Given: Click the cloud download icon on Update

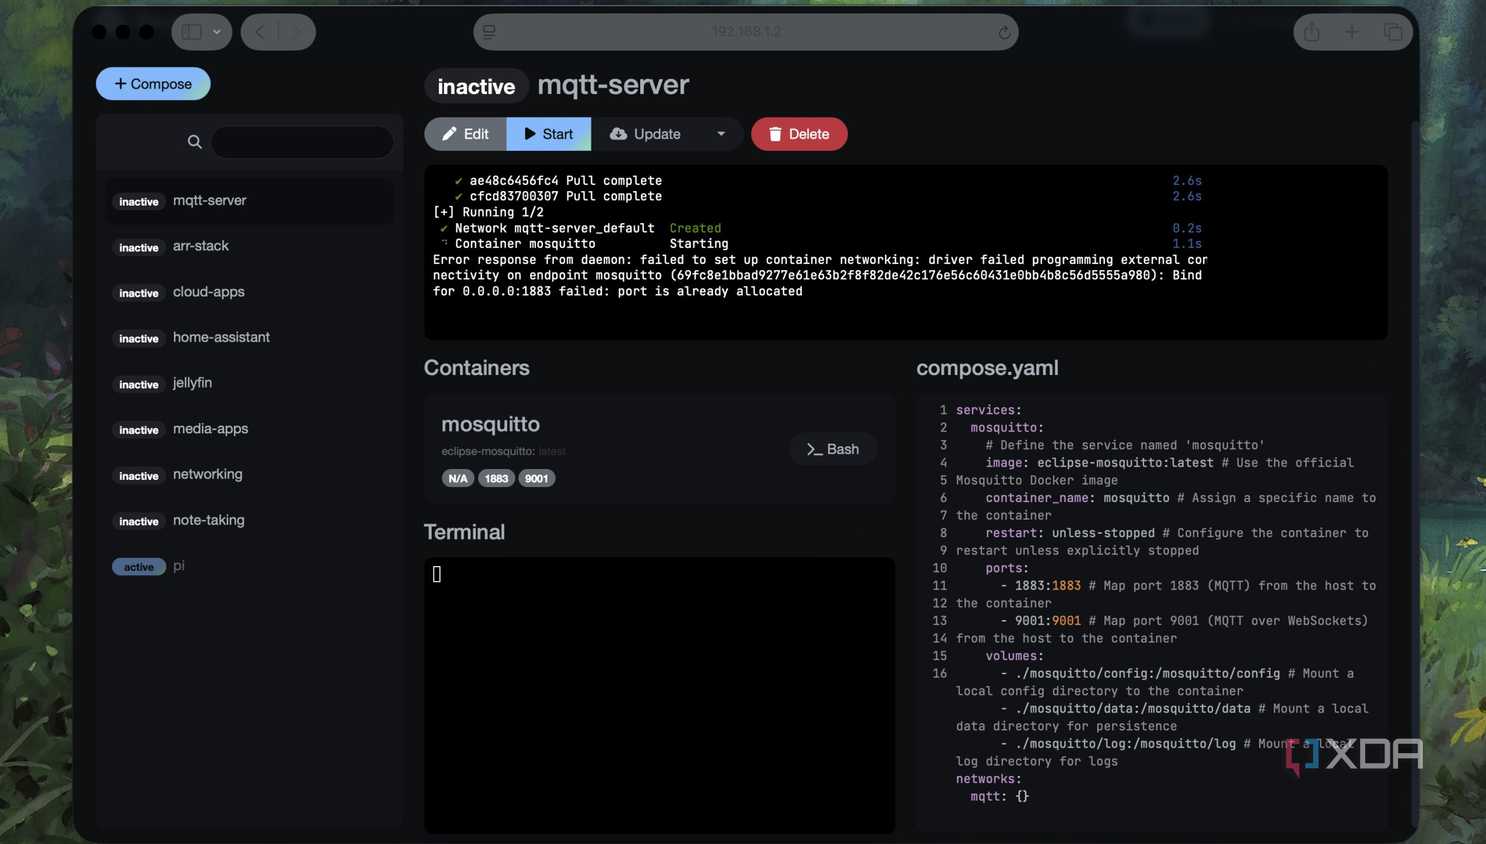Looking at the screenshot, I should pos(618,134).
